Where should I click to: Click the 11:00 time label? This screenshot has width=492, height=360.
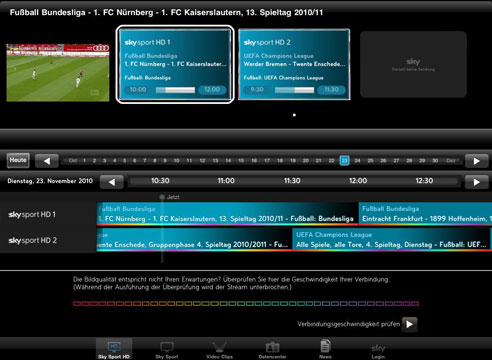pyautogui.click(x=226, y=181)
